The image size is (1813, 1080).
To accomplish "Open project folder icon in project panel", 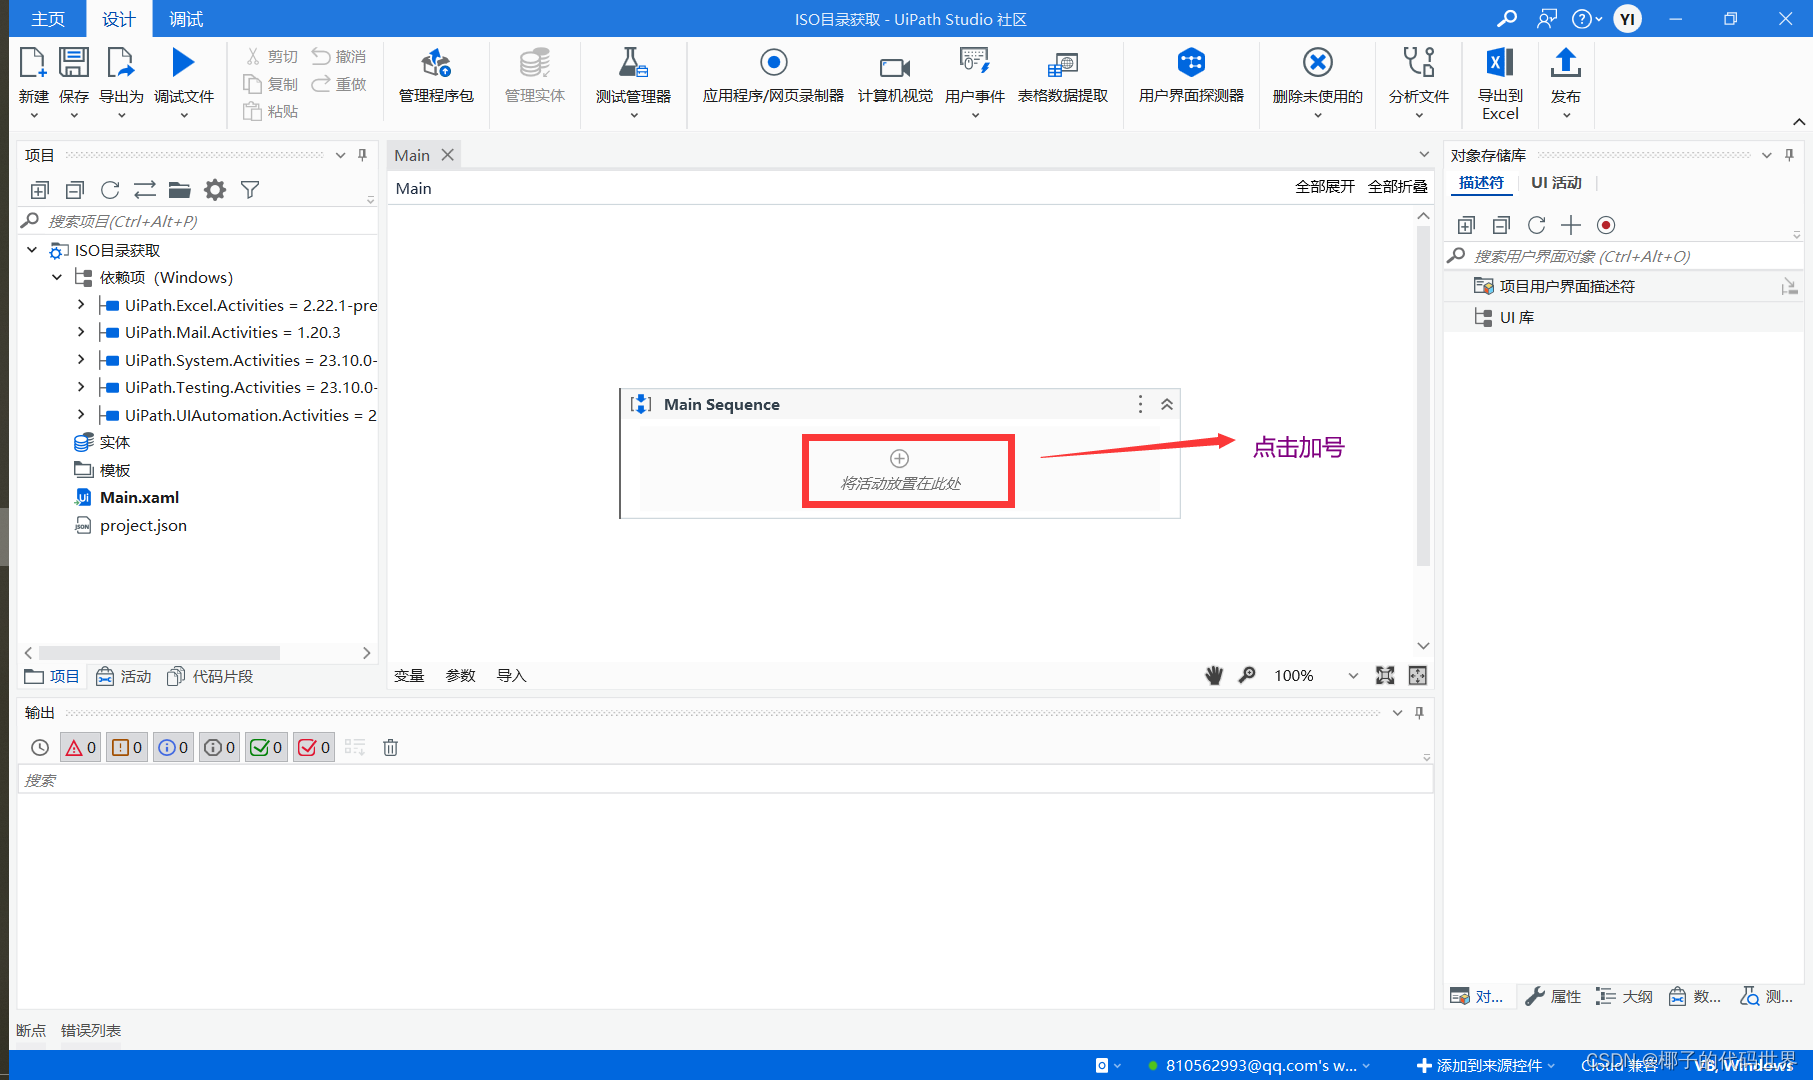I will (180, 189).
